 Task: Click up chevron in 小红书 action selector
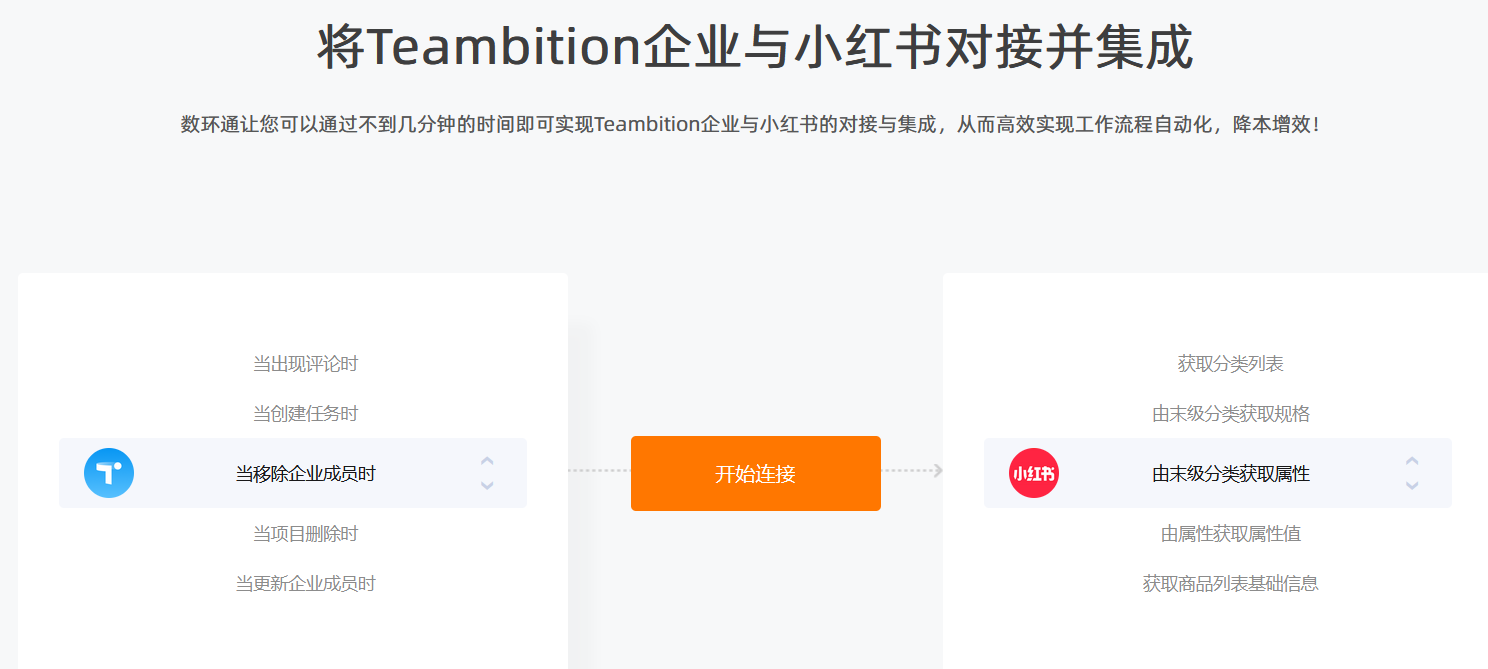[1412, 461]
